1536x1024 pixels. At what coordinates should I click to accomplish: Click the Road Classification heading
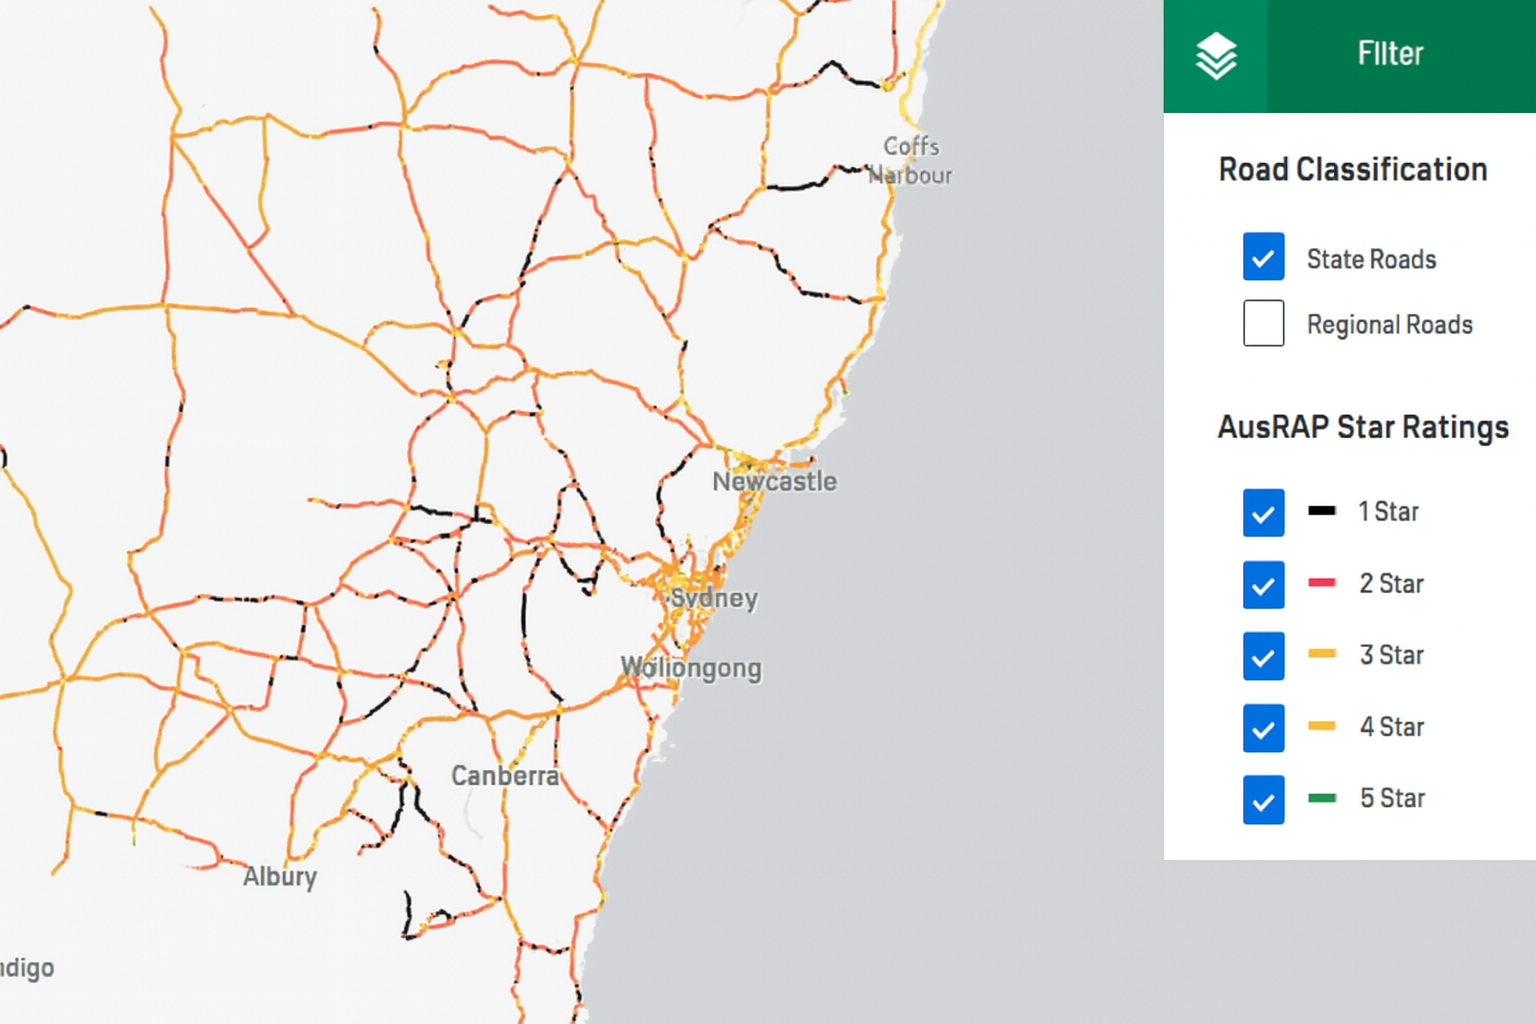(x=1352, y=170)
